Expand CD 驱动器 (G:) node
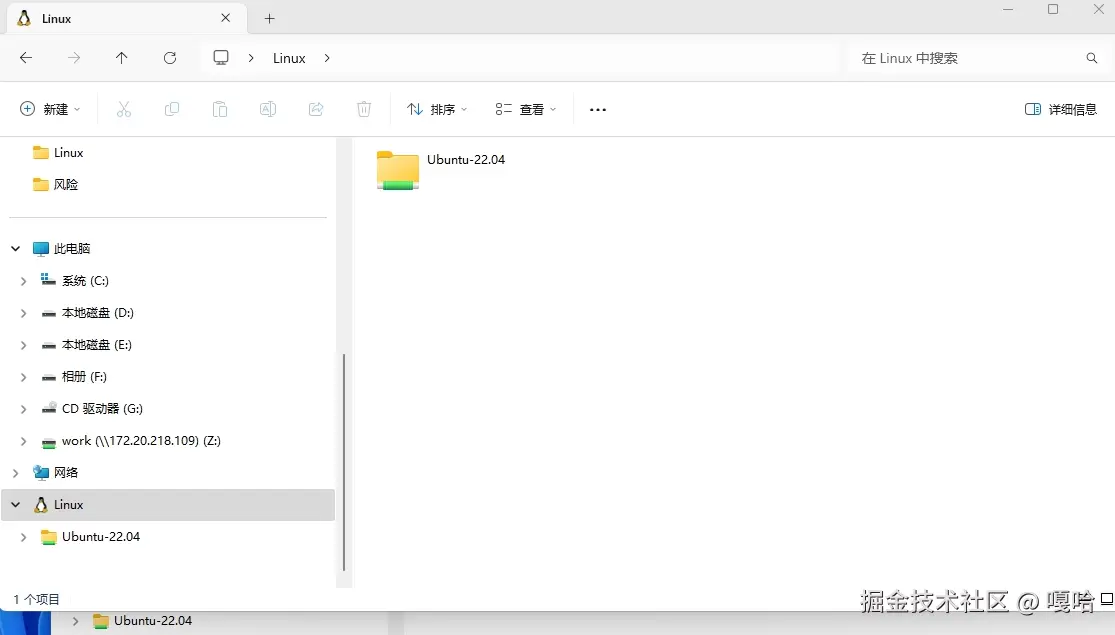 (x=23, y=409)
